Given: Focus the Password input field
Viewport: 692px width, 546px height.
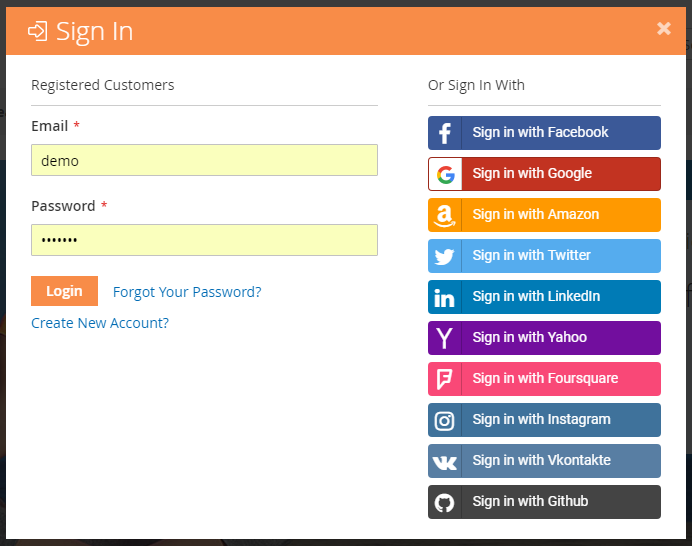Looking at the screenshot, I should [x=204, y=240].
